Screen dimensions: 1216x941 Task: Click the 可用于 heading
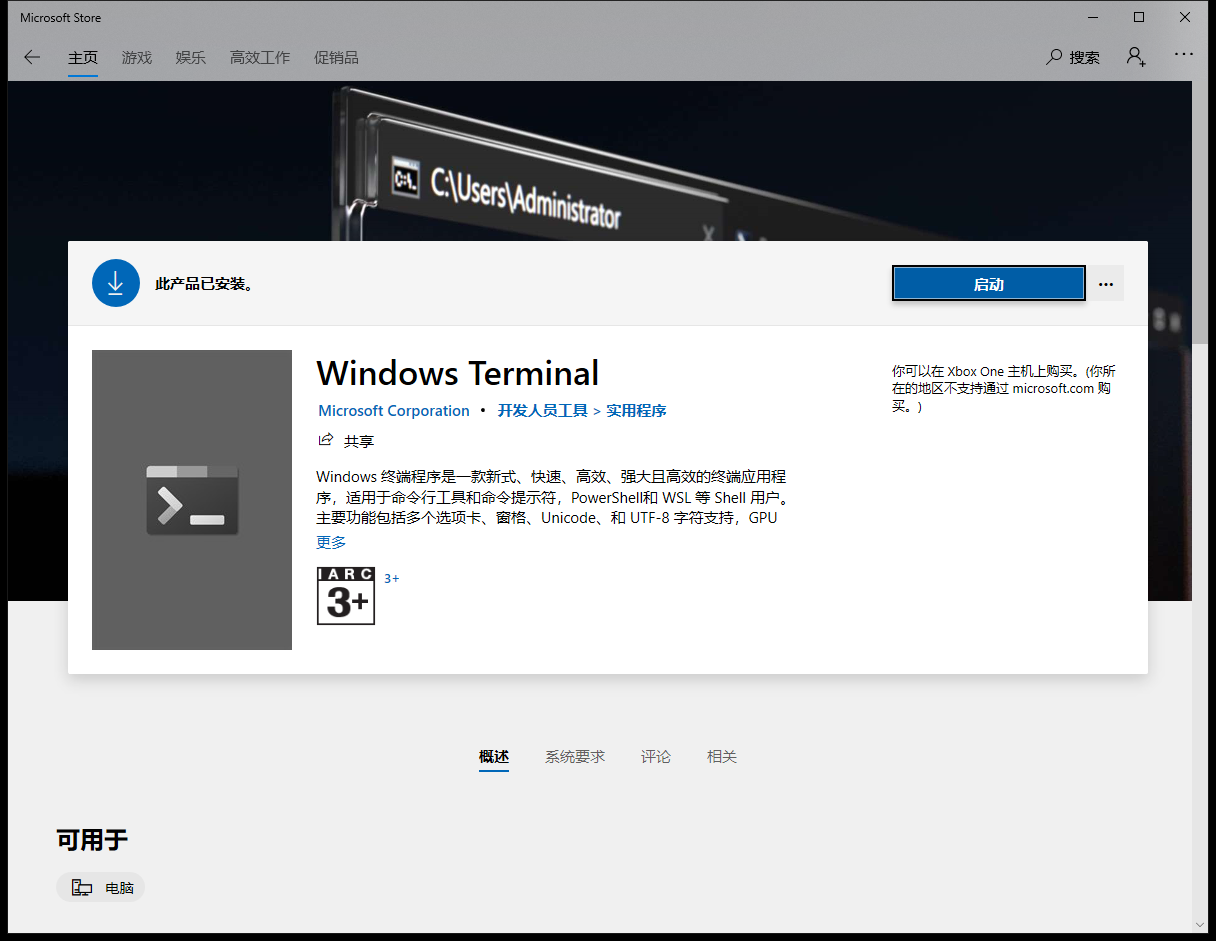click(92, 840)
